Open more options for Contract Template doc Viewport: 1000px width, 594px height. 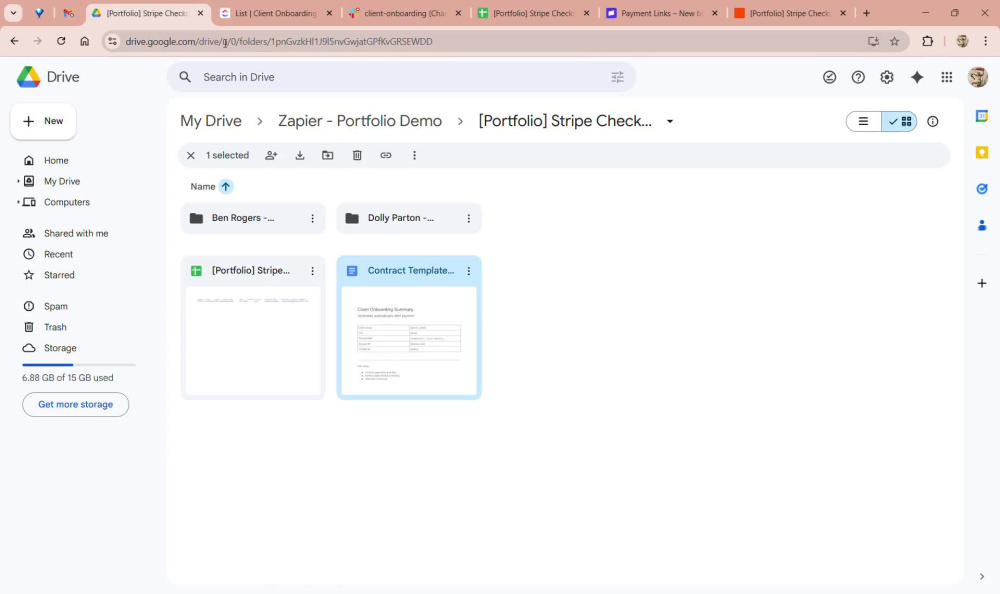point(469,271)
